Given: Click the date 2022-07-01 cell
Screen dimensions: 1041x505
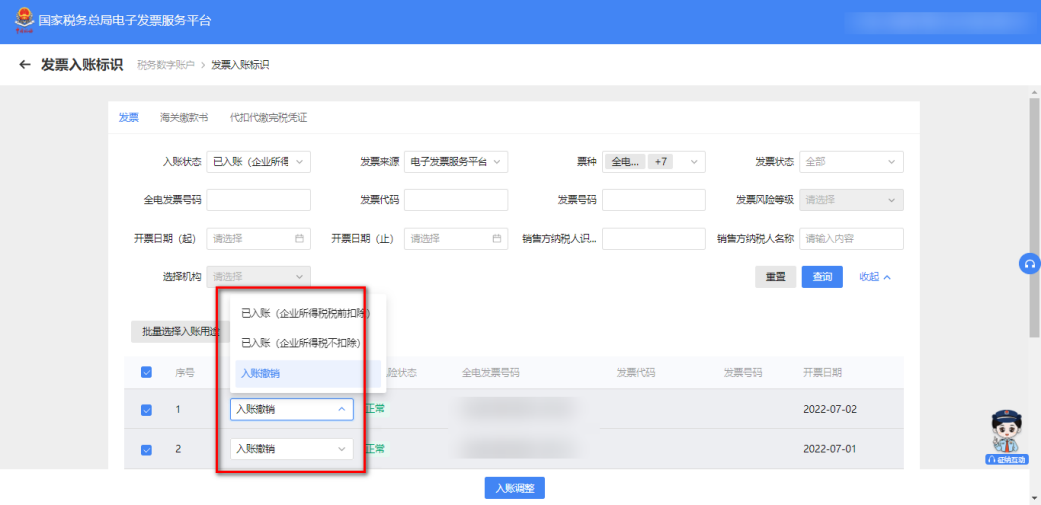Looking at the screenshot, I should pos(830,449).
